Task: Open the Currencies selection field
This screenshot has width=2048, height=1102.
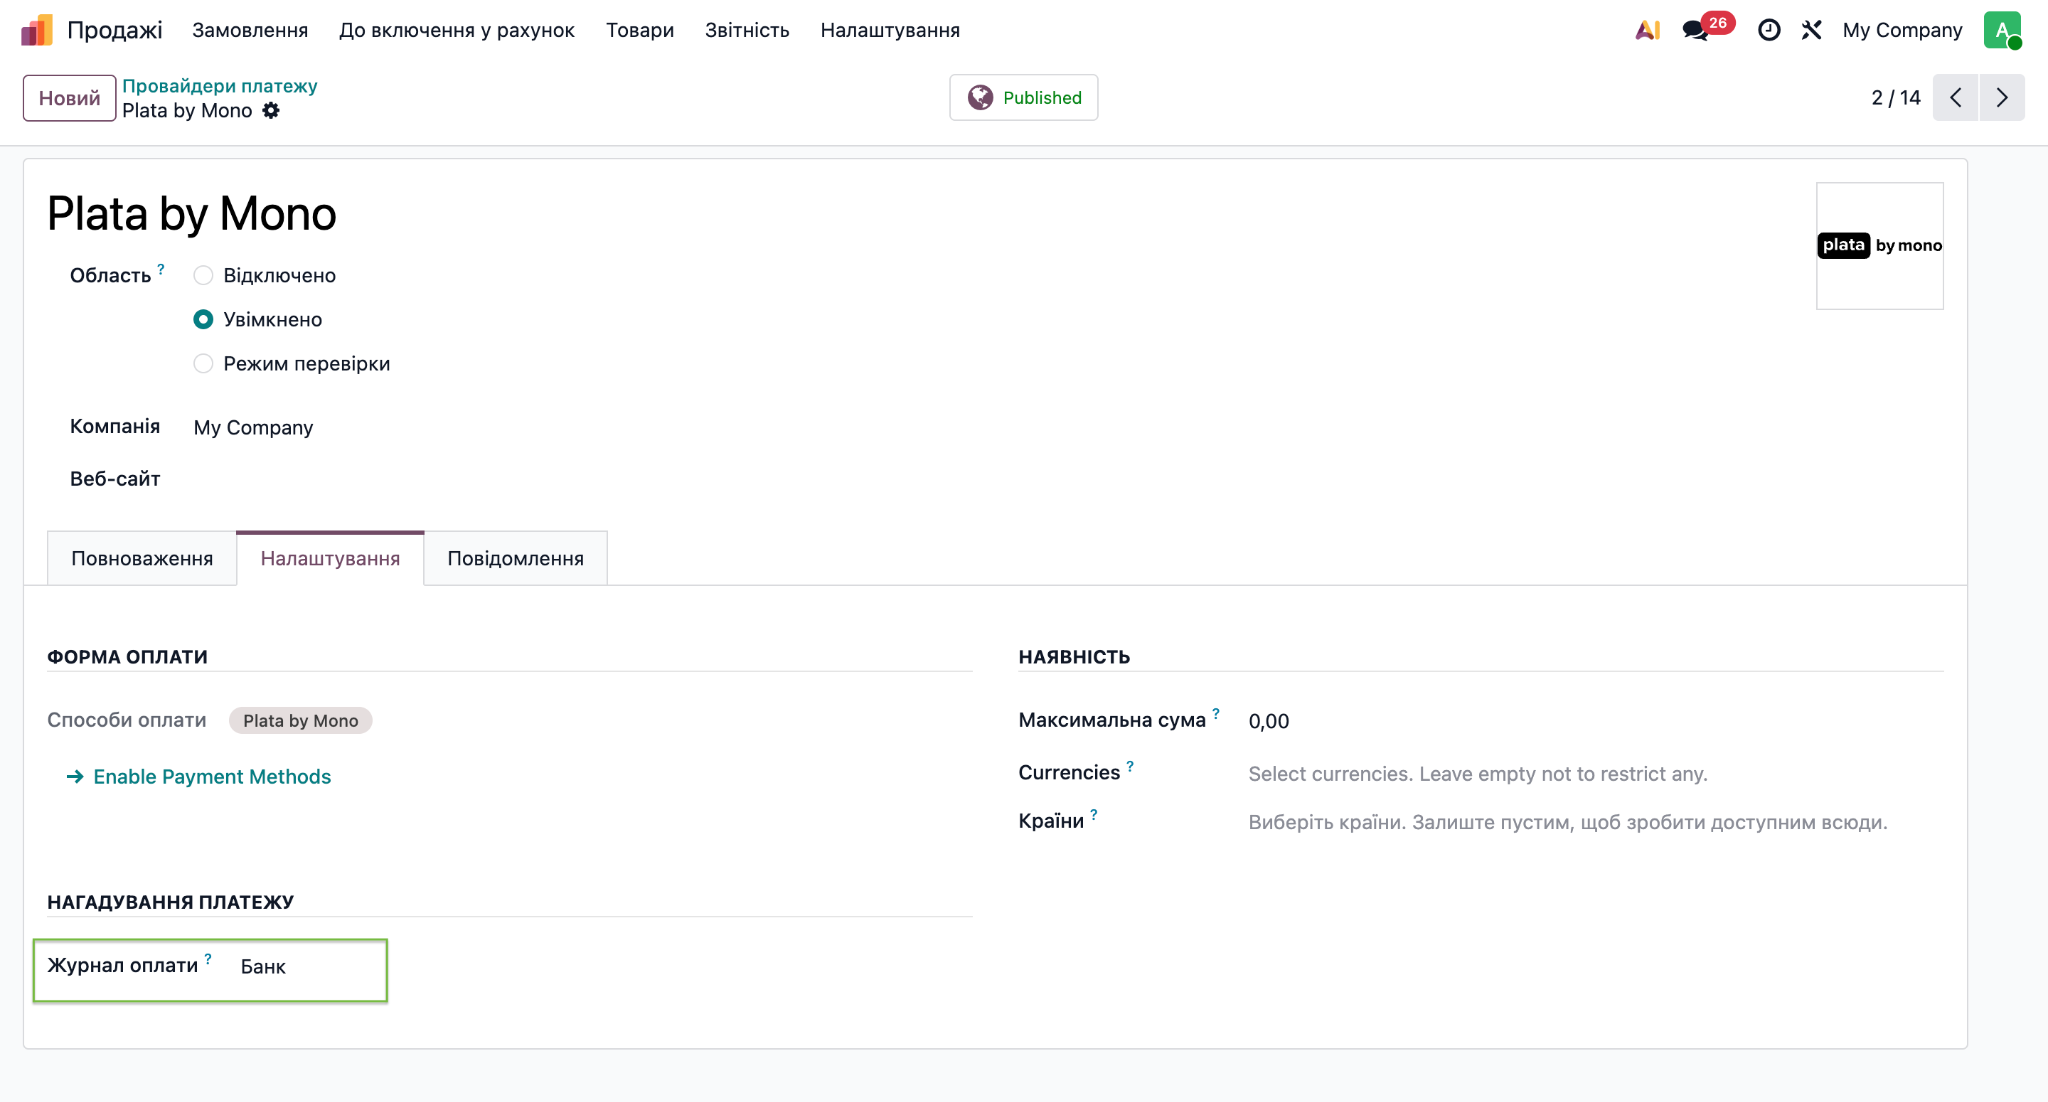Action: tap(1595, 774)
